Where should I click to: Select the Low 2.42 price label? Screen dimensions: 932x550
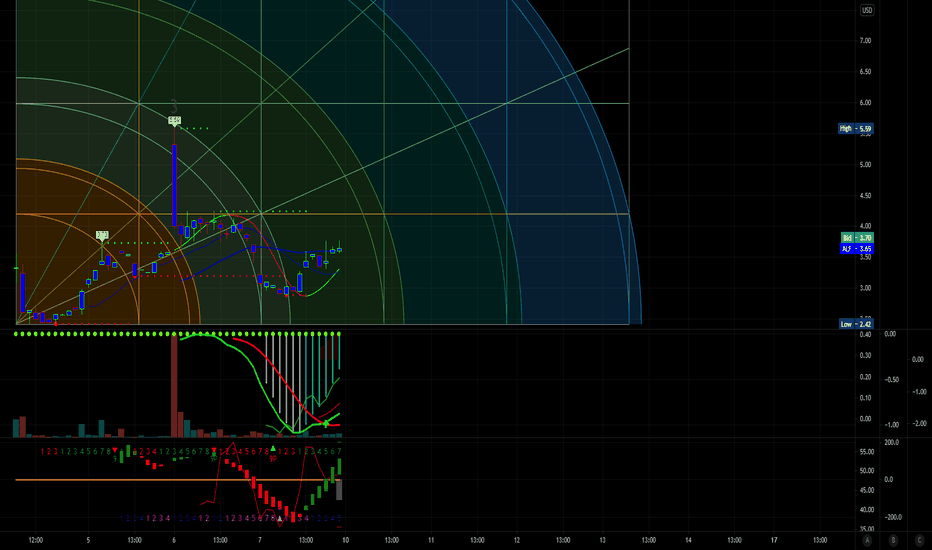pyautogui.click(x=855, y=324)
